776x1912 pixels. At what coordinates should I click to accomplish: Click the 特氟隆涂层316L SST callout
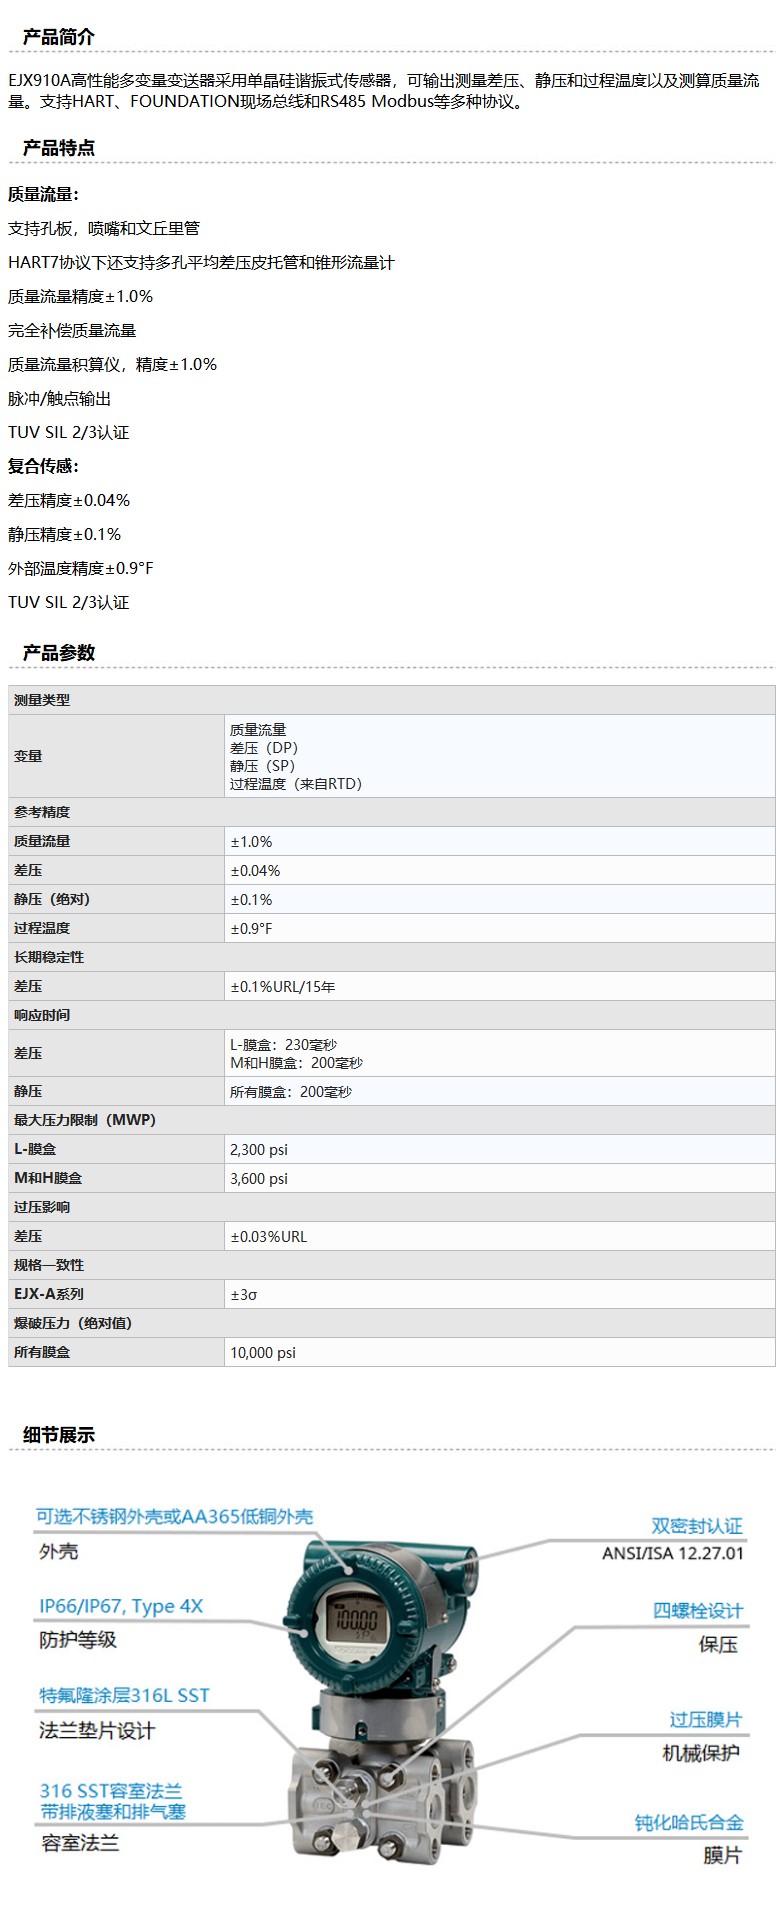[x=124, y=1695]
